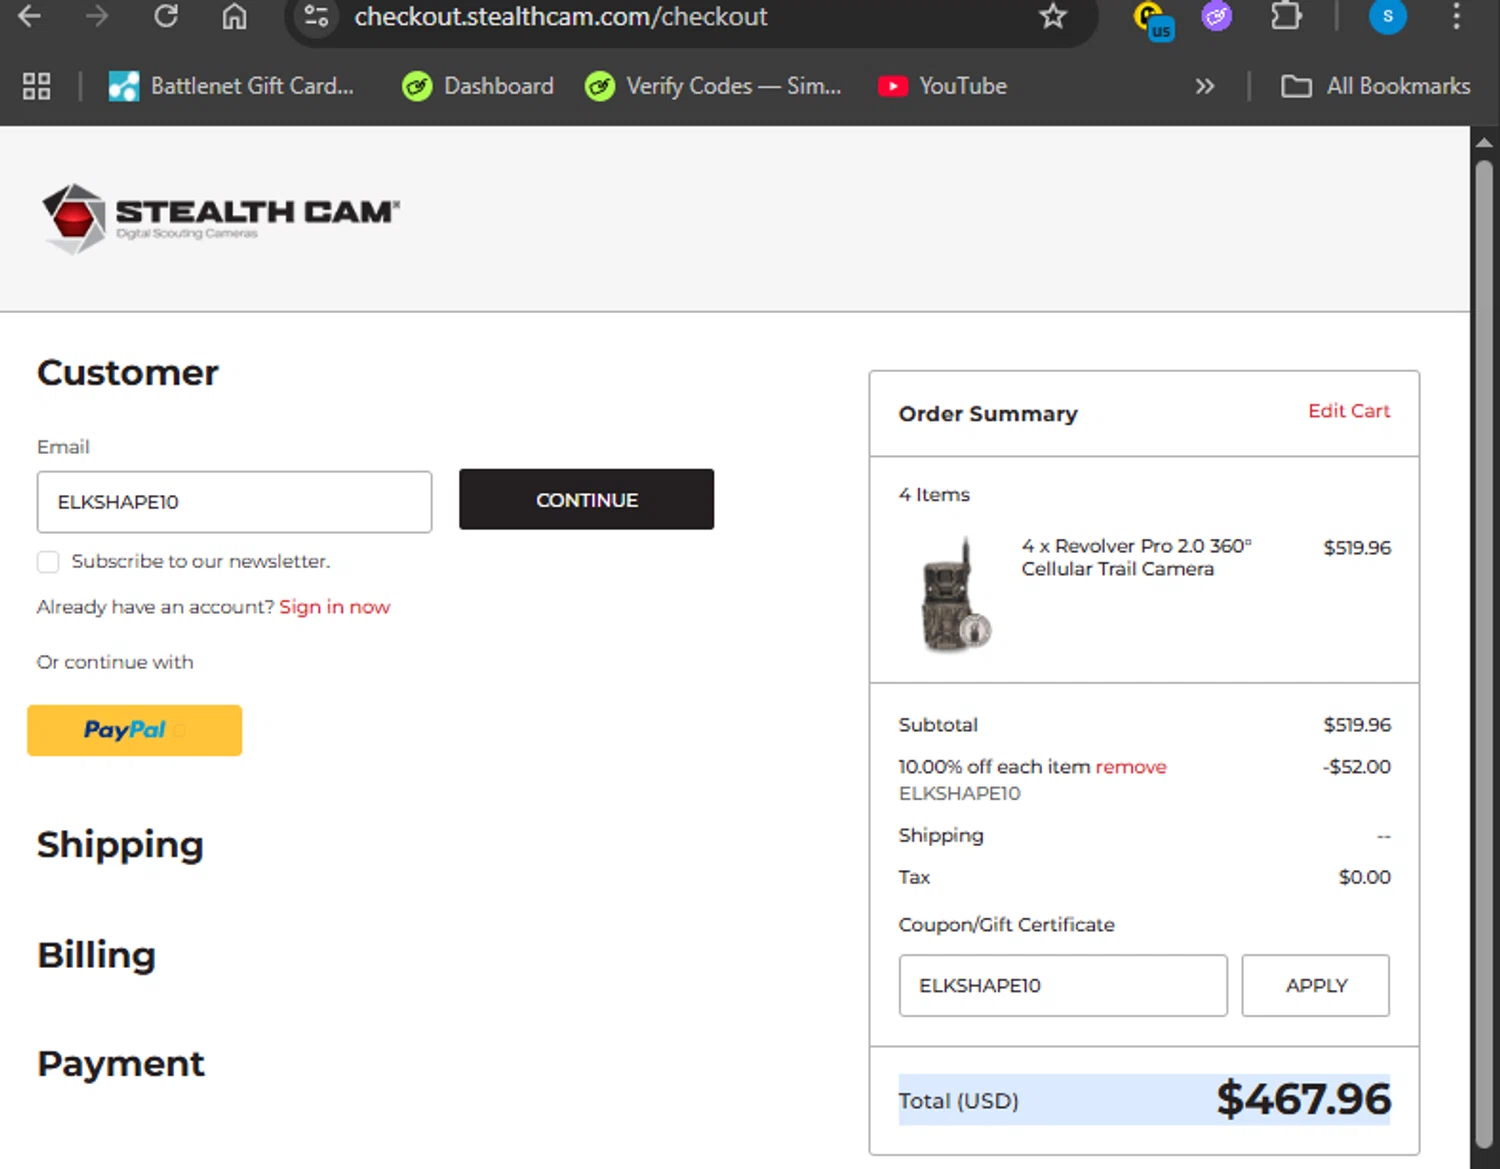Click the Sign in now link
The height and width of the screenshot is (1169, 1500).
[x=335, y=607]
